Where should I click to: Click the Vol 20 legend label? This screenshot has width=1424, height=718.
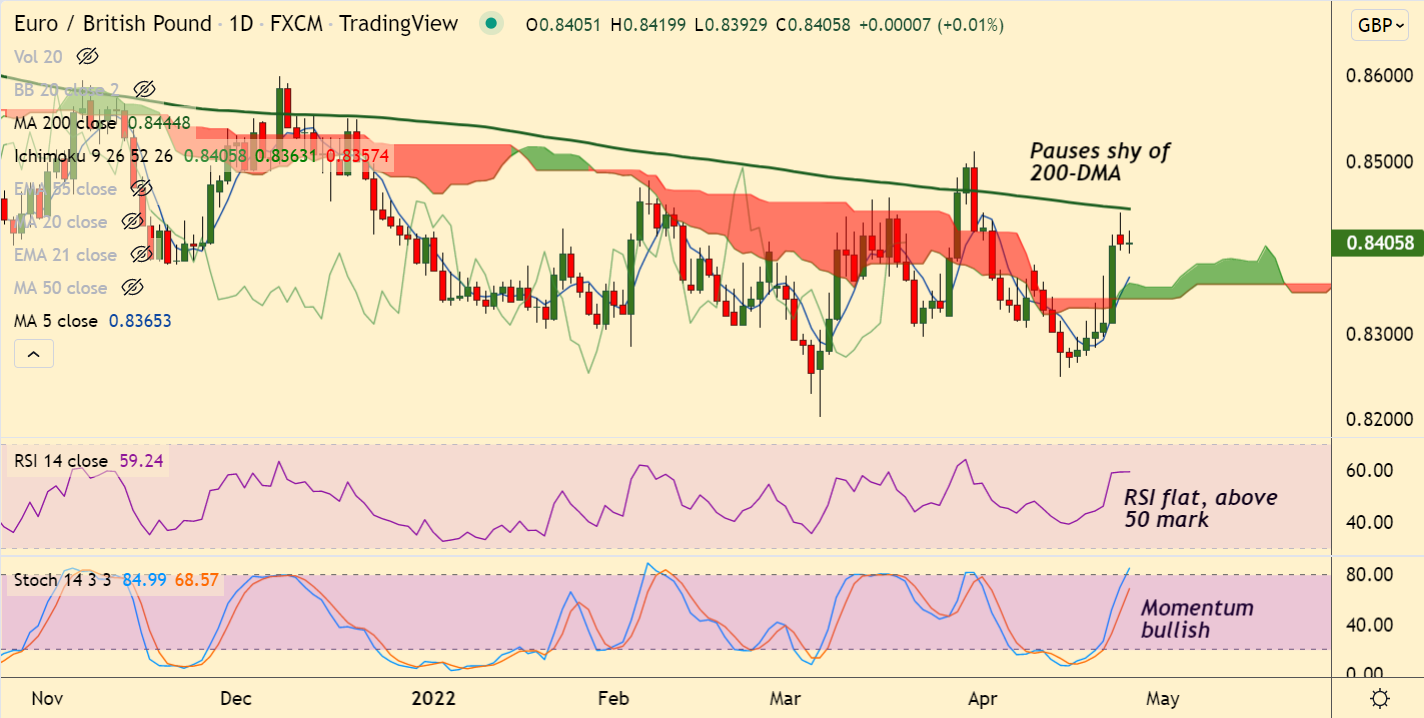pyautogui.click(x=38, y=56)
